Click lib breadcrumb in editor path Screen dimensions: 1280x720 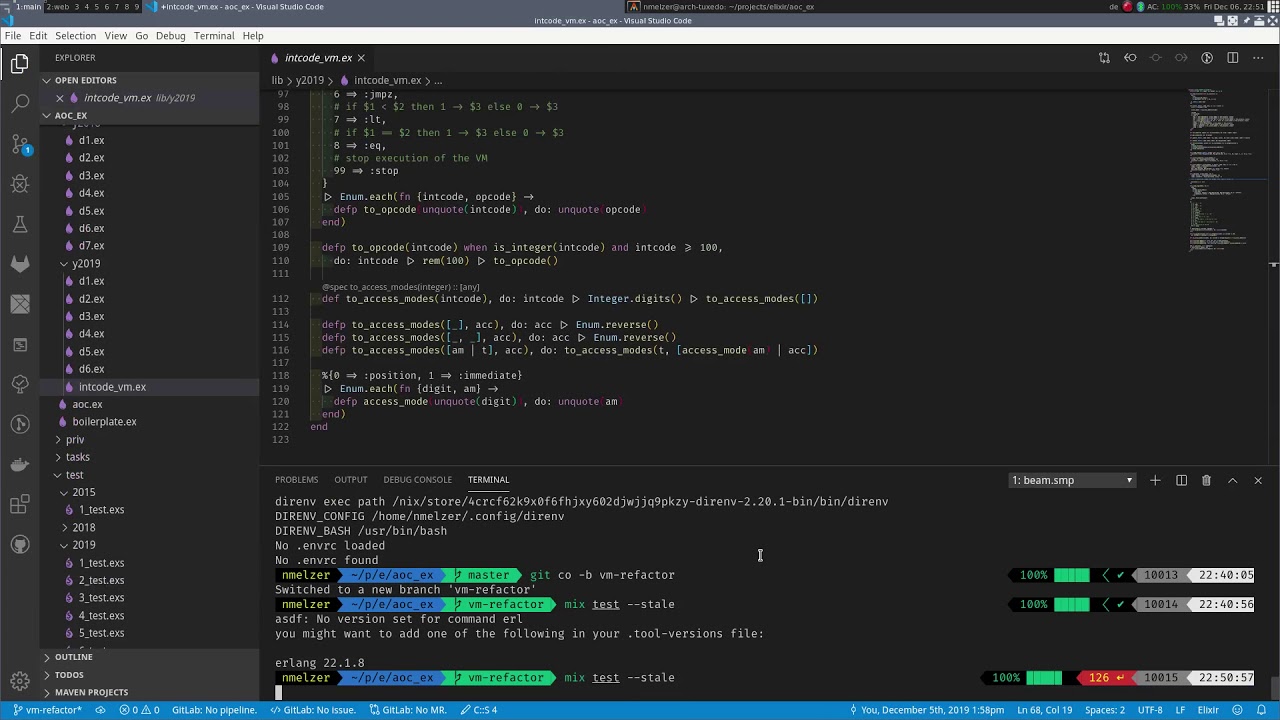tap(277, 80)
